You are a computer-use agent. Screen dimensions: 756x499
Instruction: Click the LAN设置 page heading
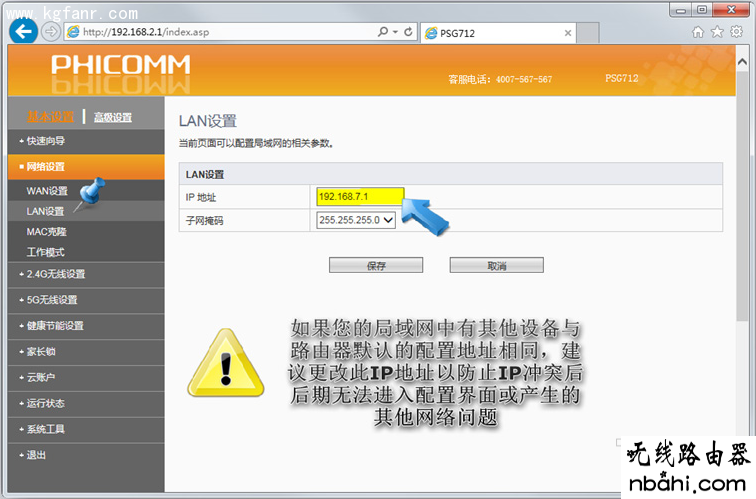[208, 121]
